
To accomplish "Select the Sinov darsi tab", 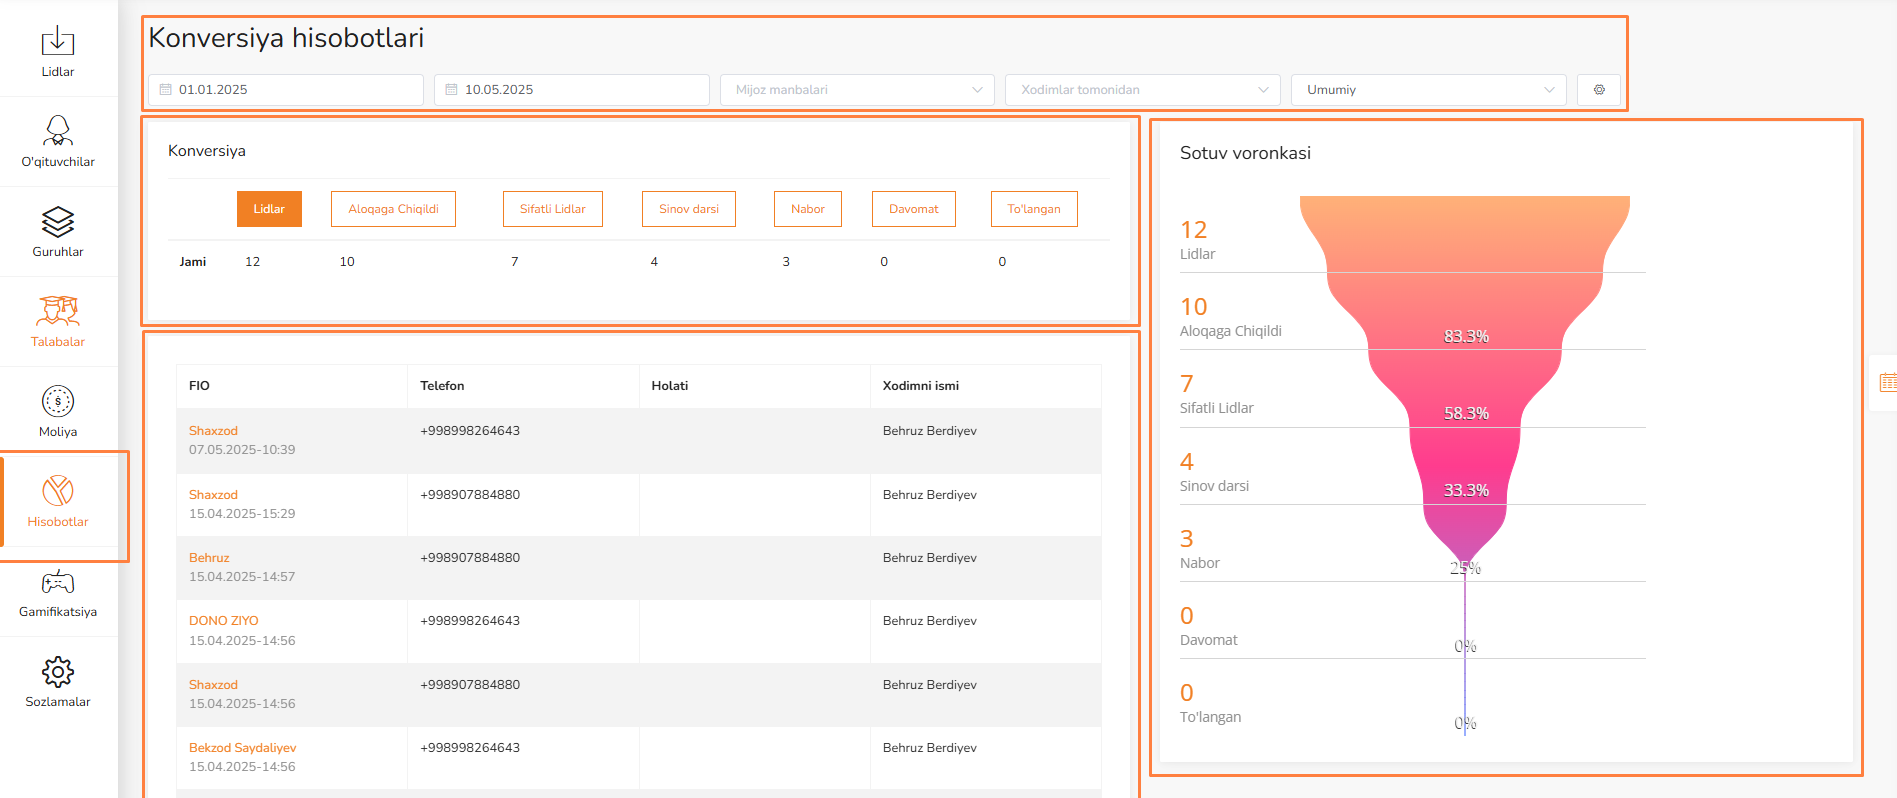I will (x=688, y=209).
